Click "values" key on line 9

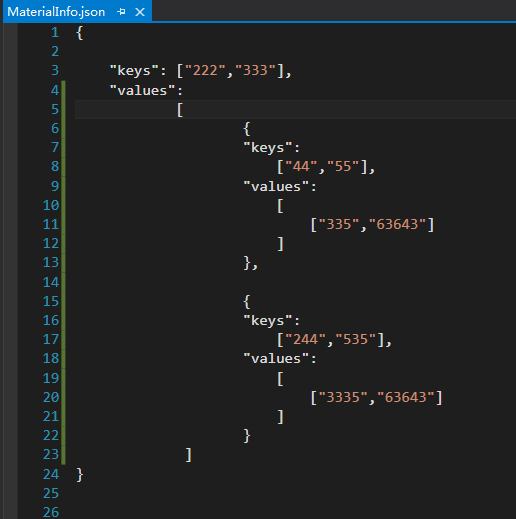(x=276, y=186)
